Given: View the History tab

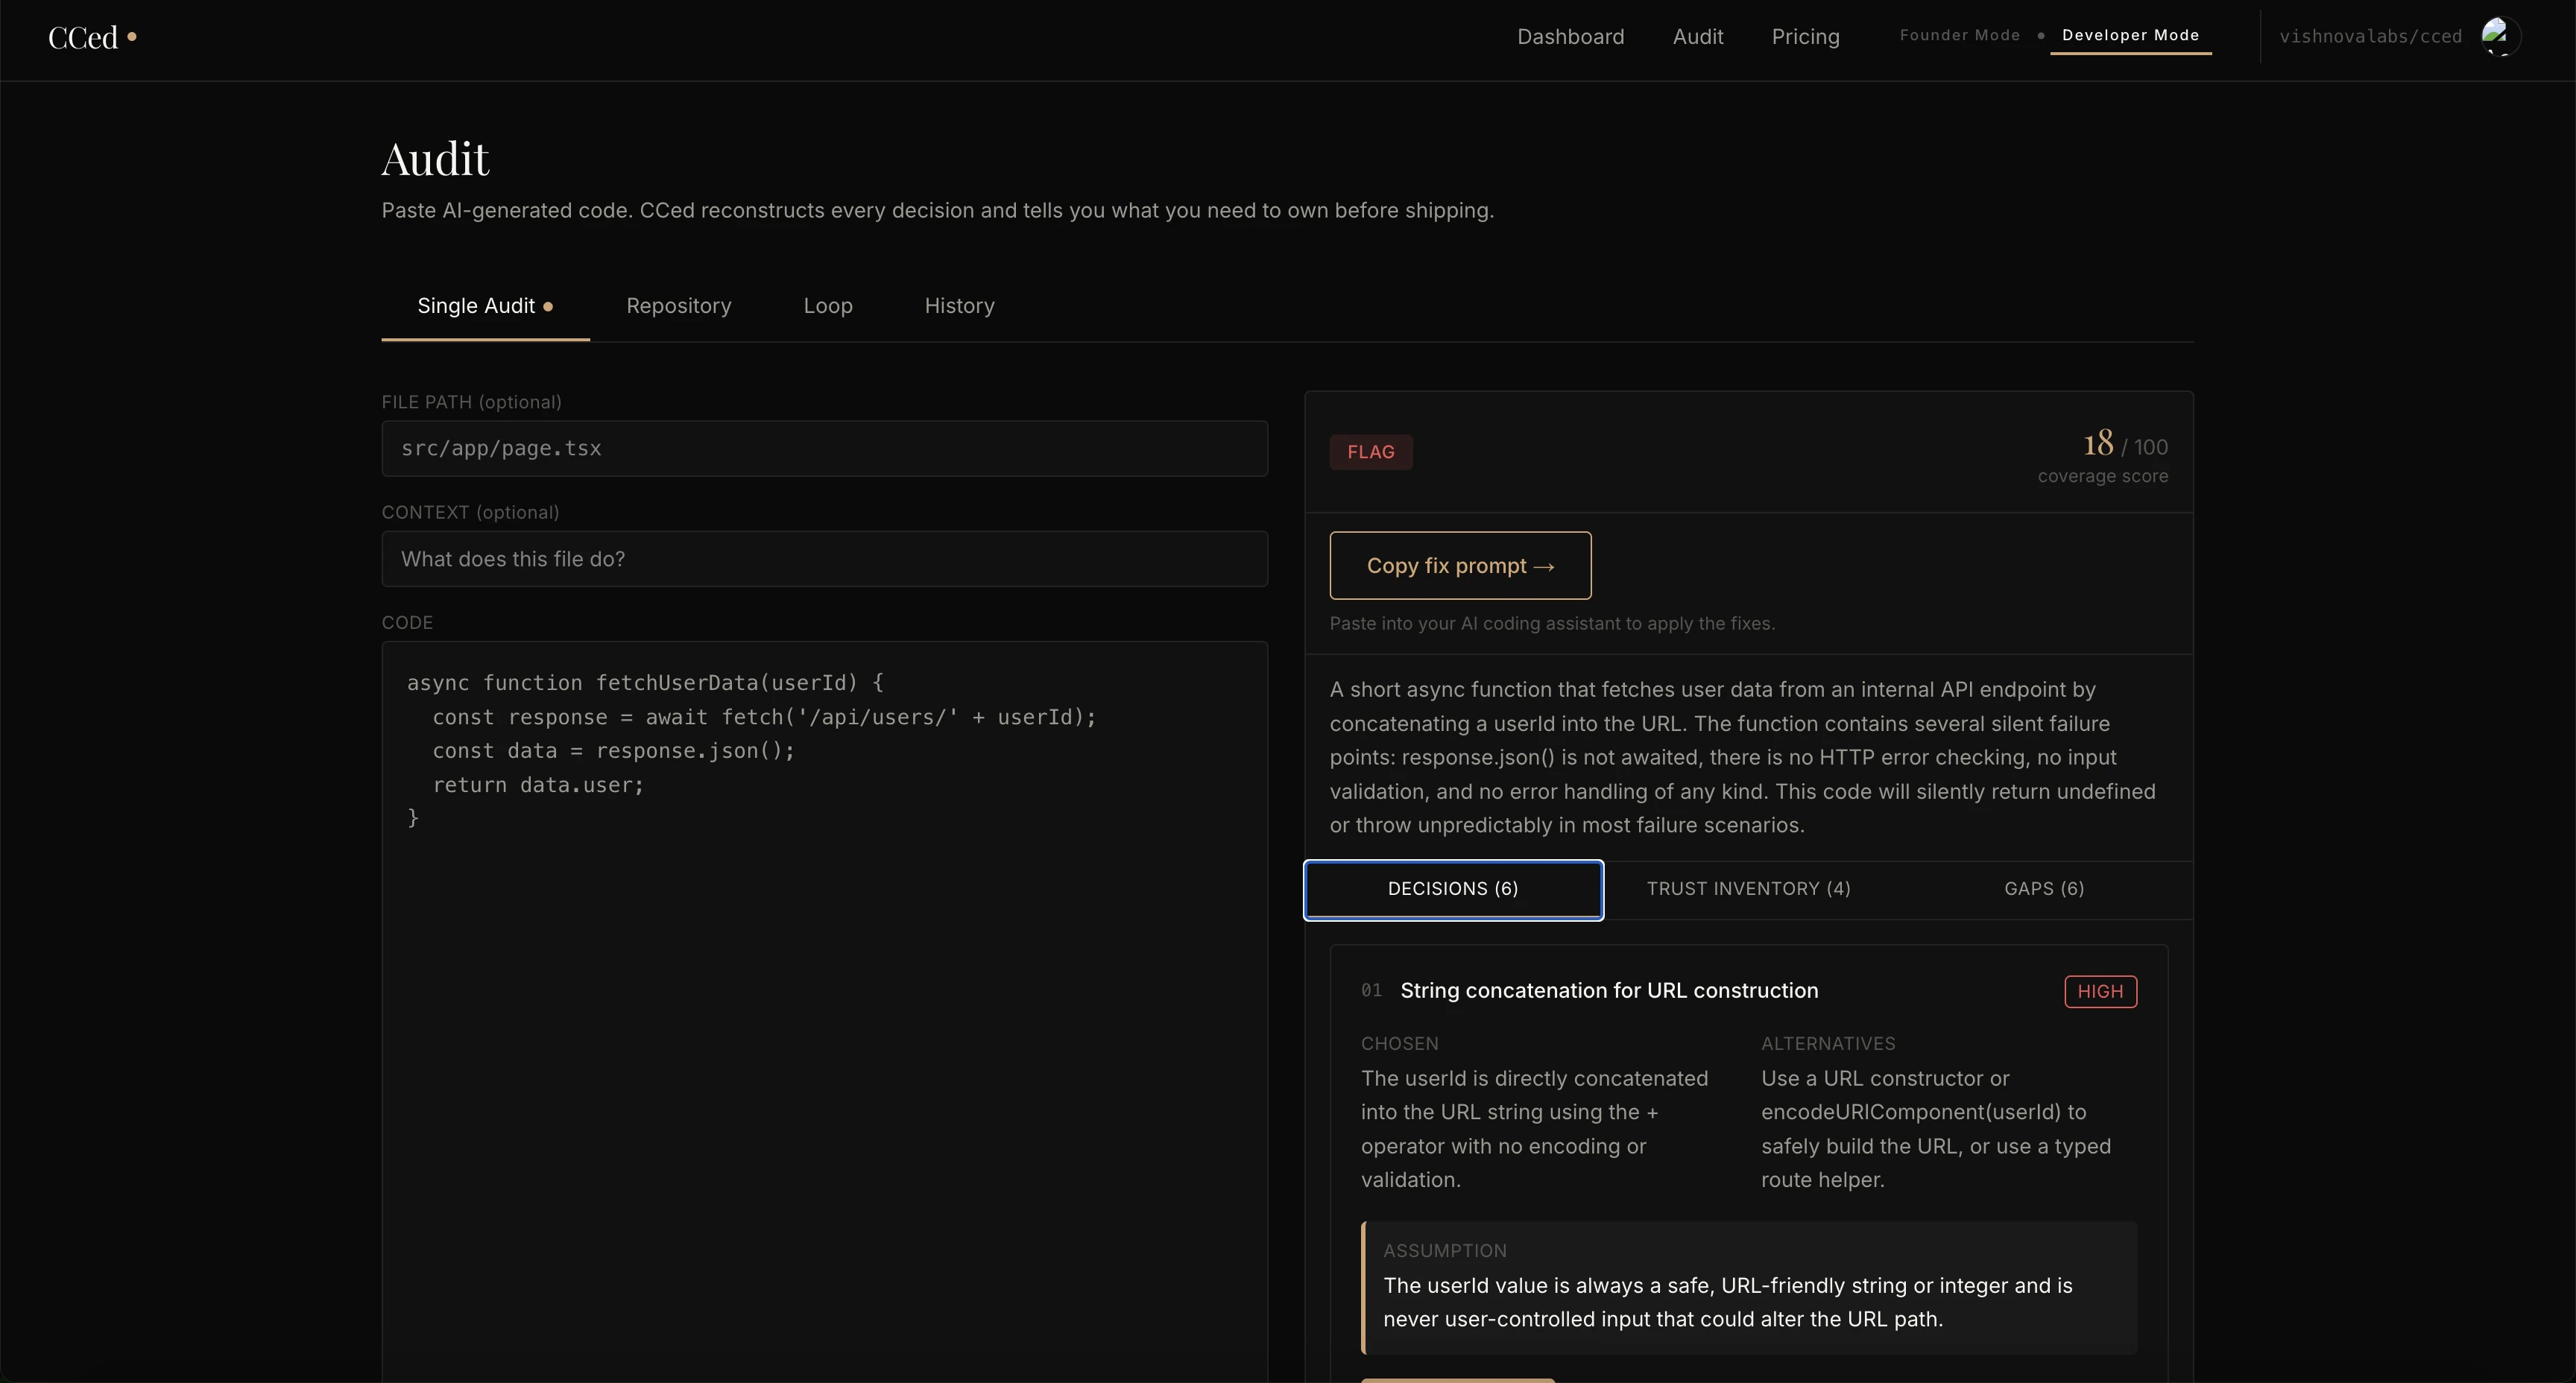Looking at the screenshot, I should tap(959, 306).
